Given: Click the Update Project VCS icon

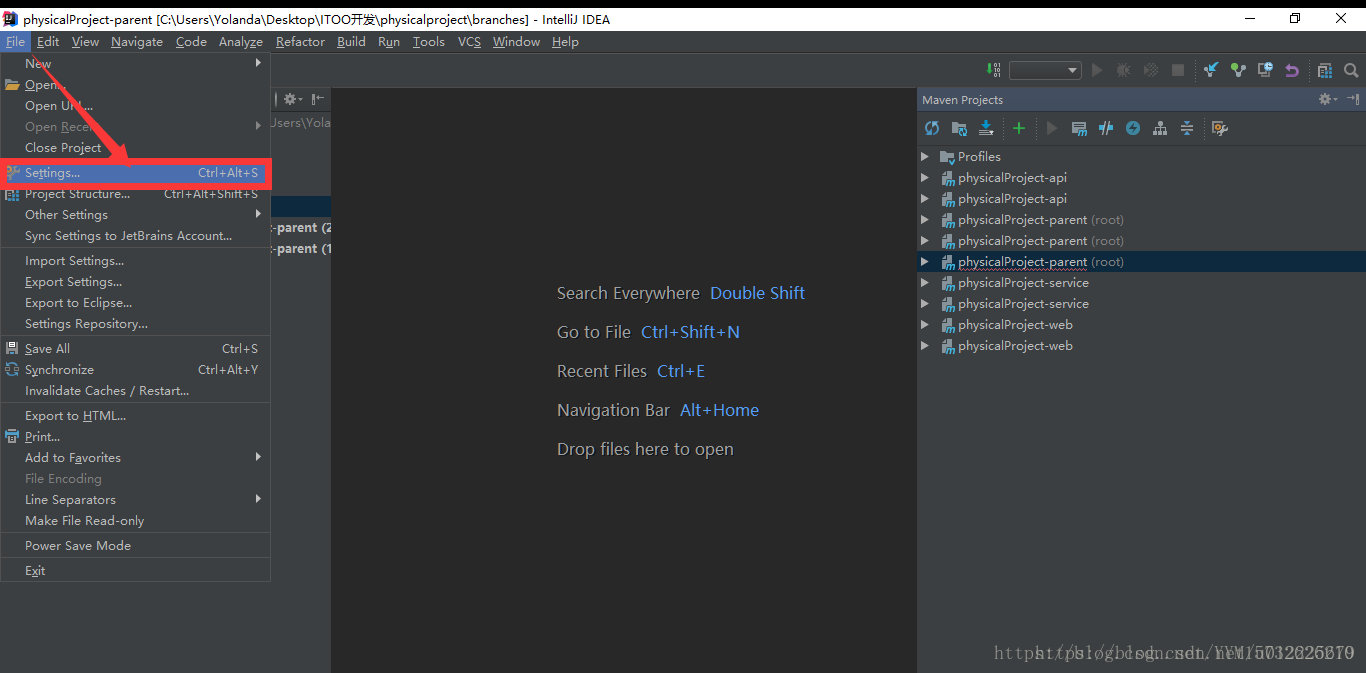Looking at the screenshot, I should coord(1211,70).
